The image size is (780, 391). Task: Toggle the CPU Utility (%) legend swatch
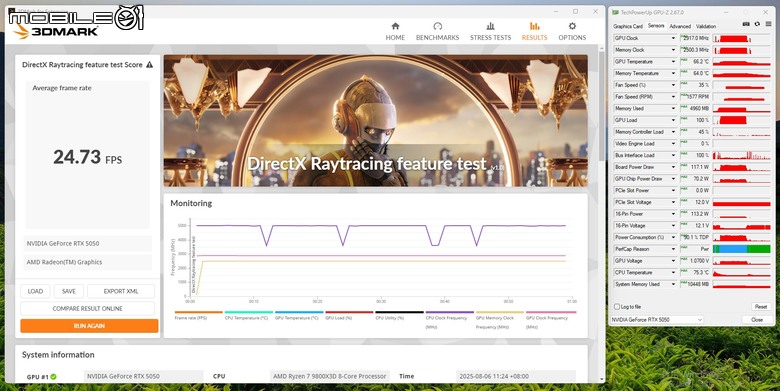399,312
